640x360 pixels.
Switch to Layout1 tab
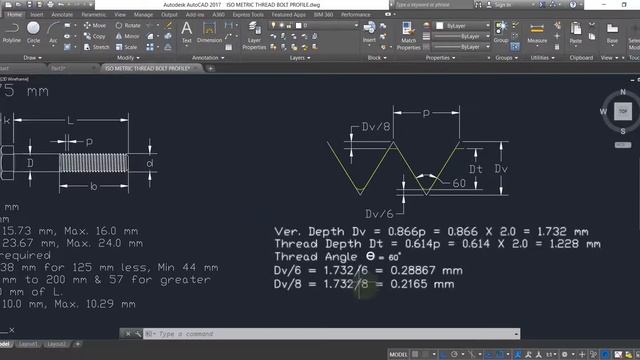pyautogui.click(x=28, y=344)
